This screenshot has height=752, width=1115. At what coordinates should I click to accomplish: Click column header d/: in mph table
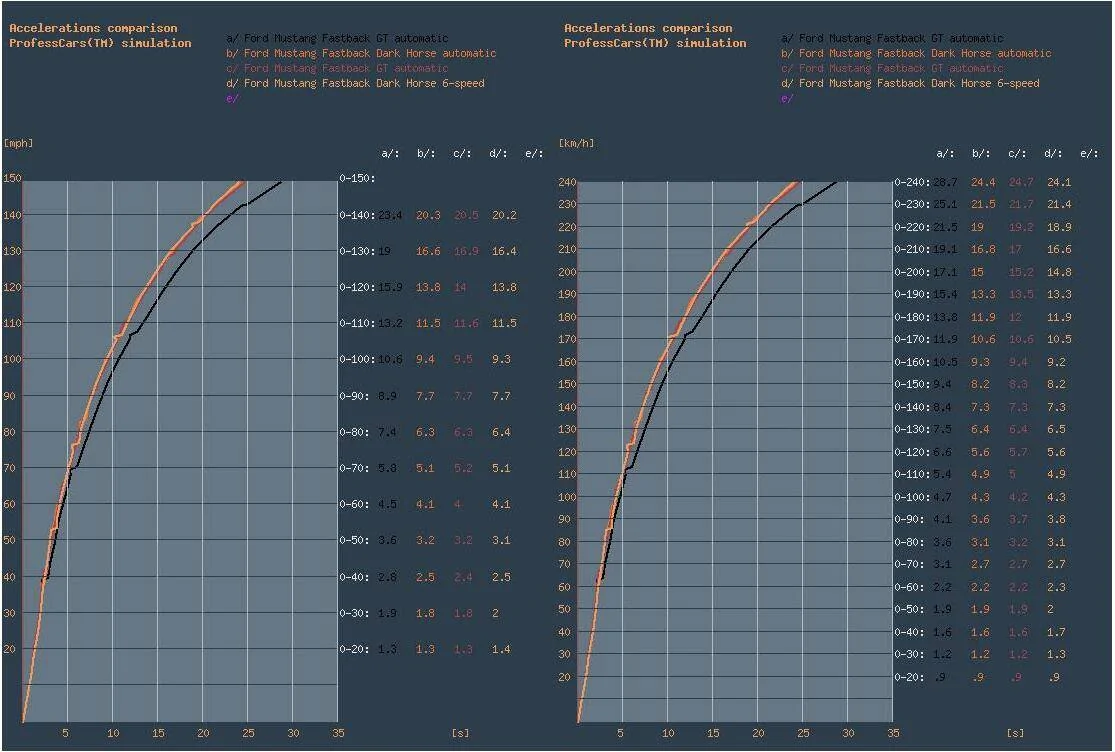(x=498, y=153)
